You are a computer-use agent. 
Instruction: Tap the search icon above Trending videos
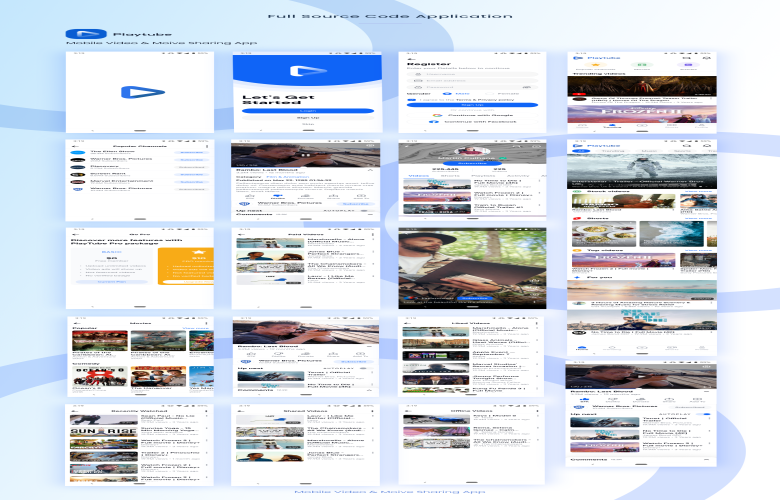pos(687,58)
